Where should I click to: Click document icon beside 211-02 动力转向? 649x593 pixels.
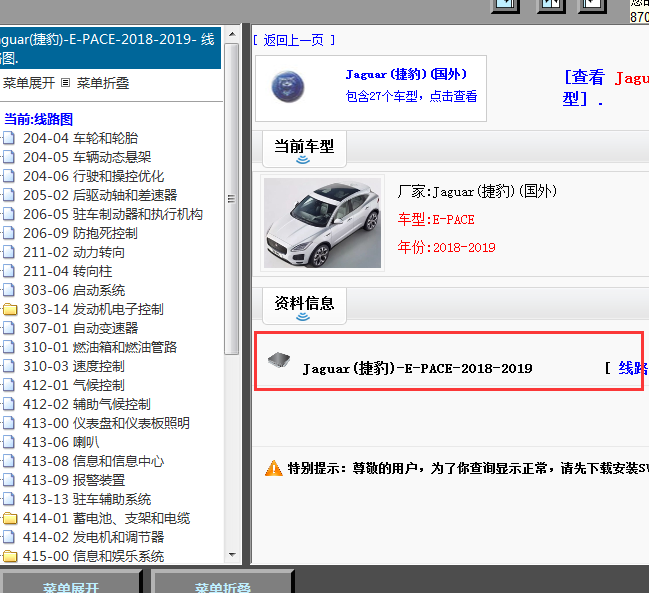[9, 252]
